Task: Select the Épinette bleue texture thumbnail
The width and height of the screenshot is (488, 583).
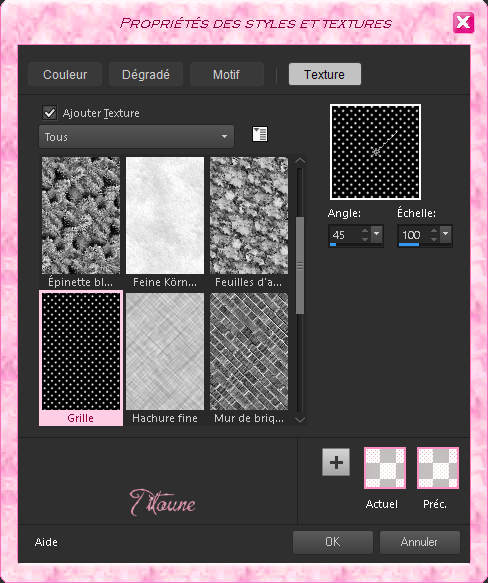Action: click(x=81, y=216)
